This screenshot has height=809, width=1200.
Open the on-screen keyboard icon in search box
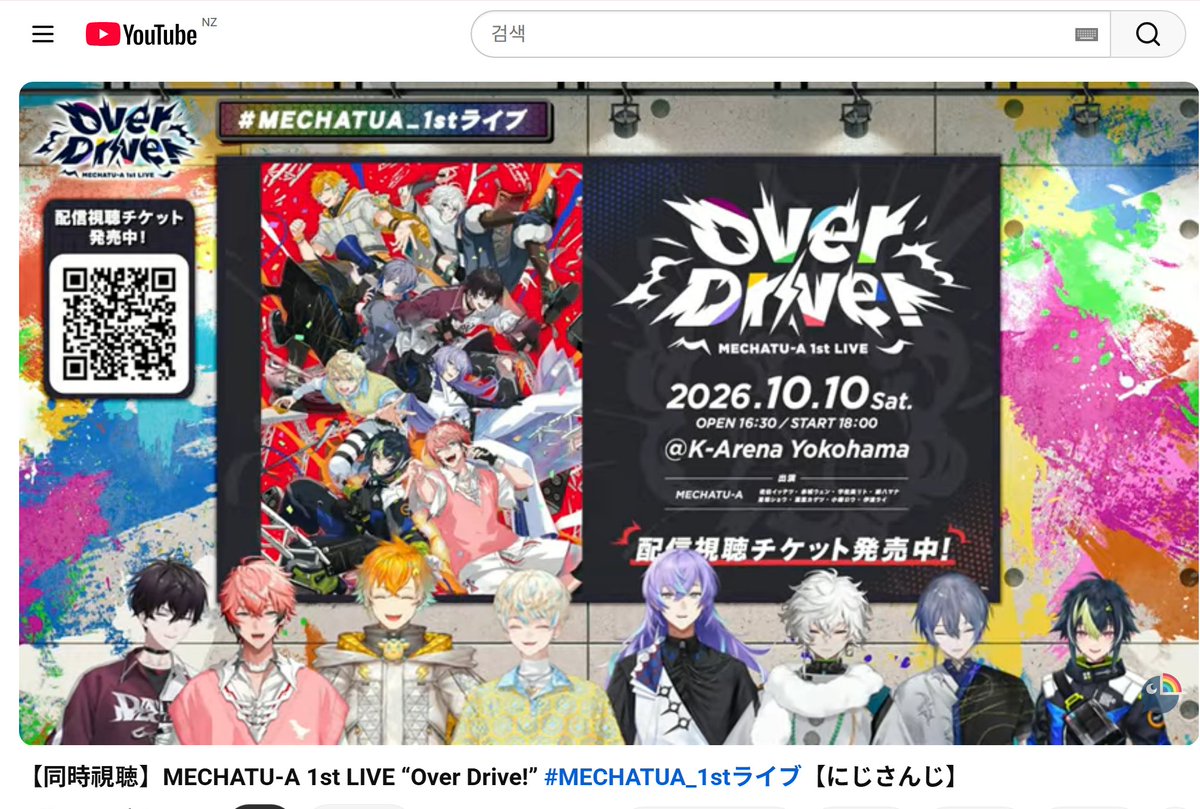click(1087, 34)
